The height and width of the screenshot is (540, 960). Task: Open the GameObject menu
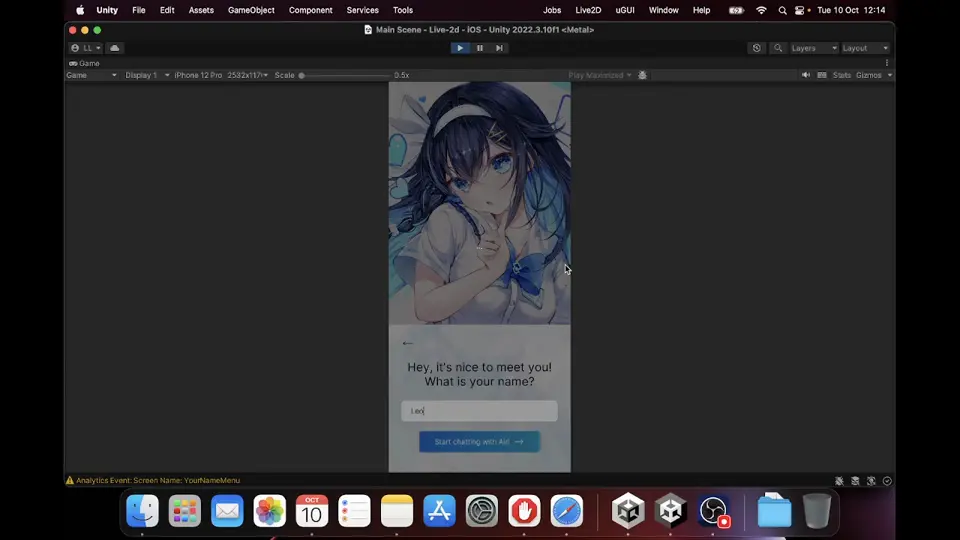(251, 10)
